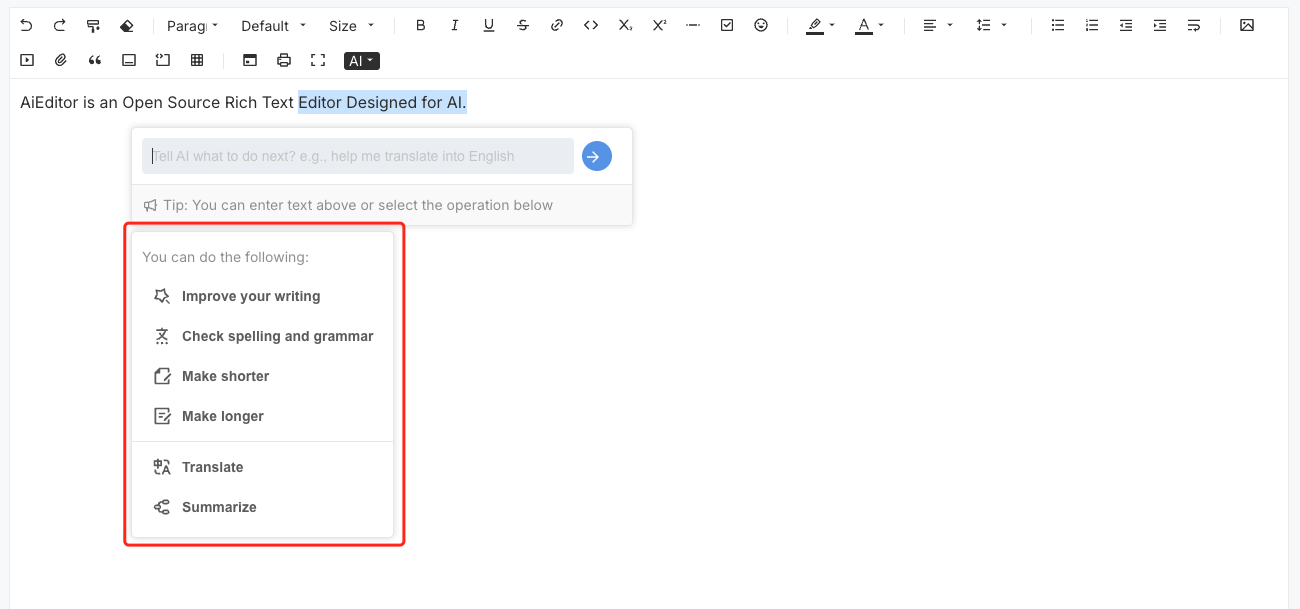Image resolution: width=1300 pixels, height=609 pixels.
Task: Open the text alignment dropdown
Action: tap(937, 25)
